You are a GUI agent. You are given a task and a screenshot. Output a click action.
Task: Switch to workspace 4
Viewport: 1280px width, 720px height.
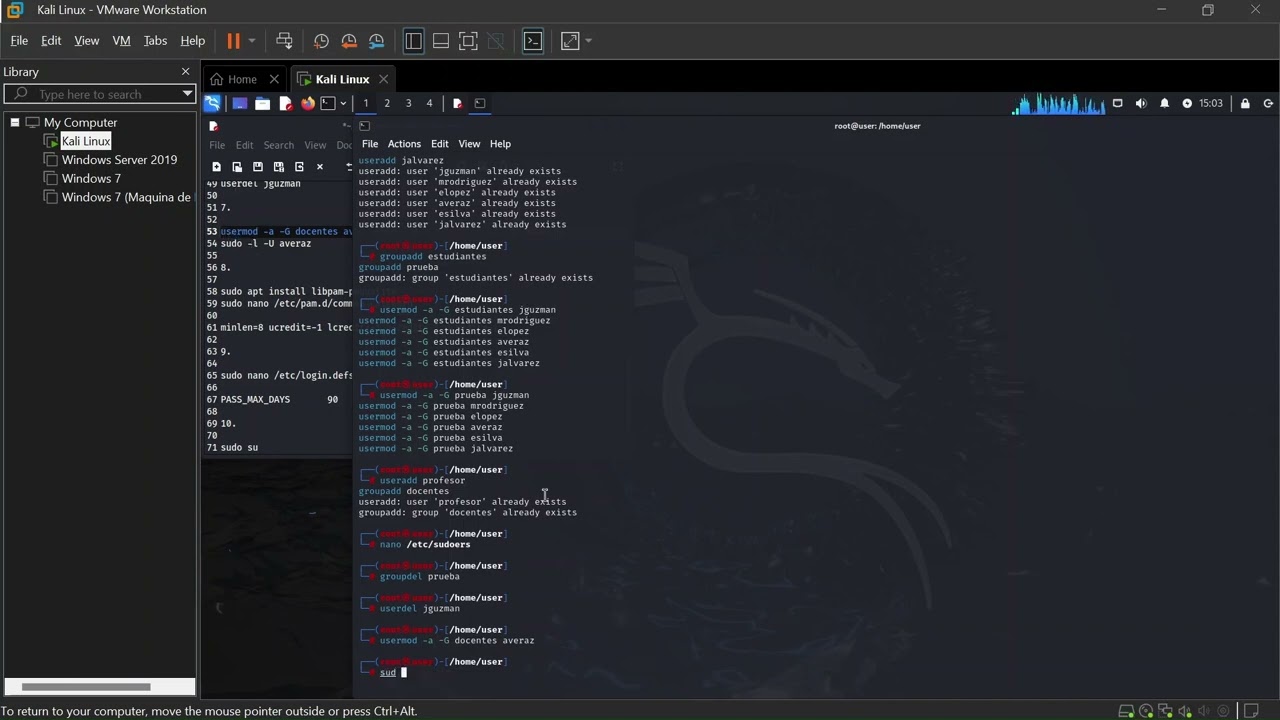[x=429, y=103]
